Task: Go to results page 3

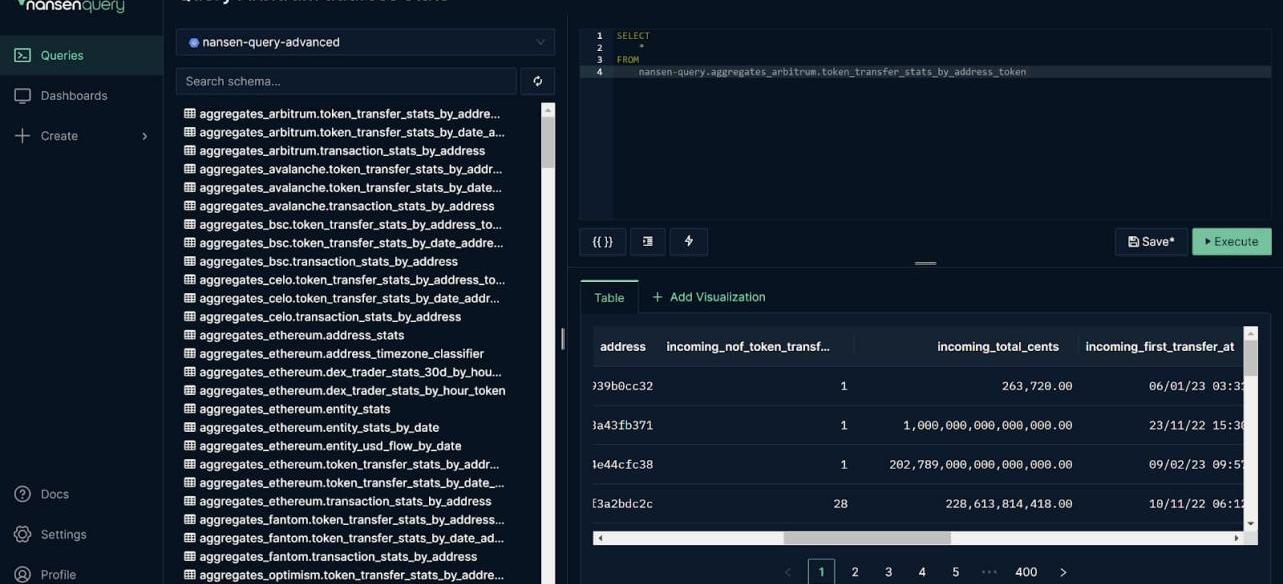Action: click(888, 572)
